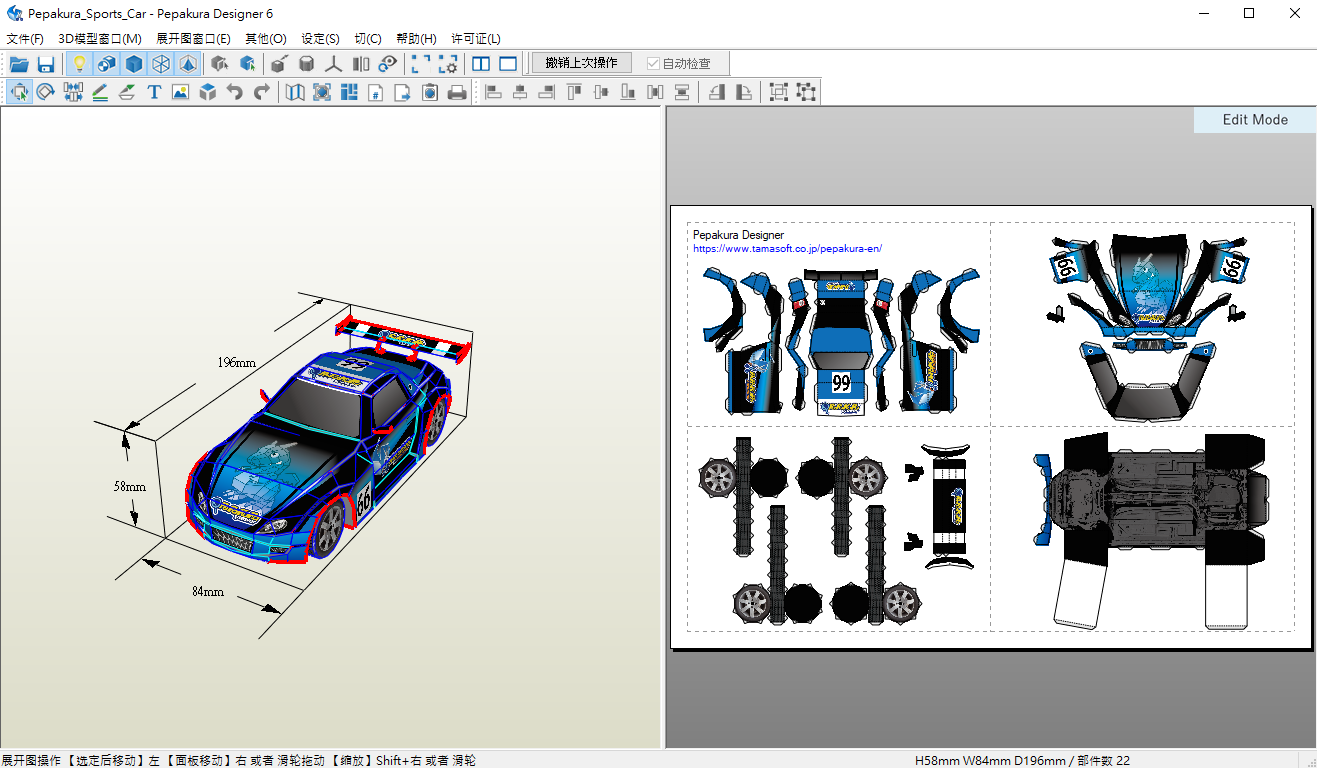This screenshot has height=768, width=1317.
Task: Click the Save floppy disk icon
Action: pyautogui.click(x=46, y=64)
